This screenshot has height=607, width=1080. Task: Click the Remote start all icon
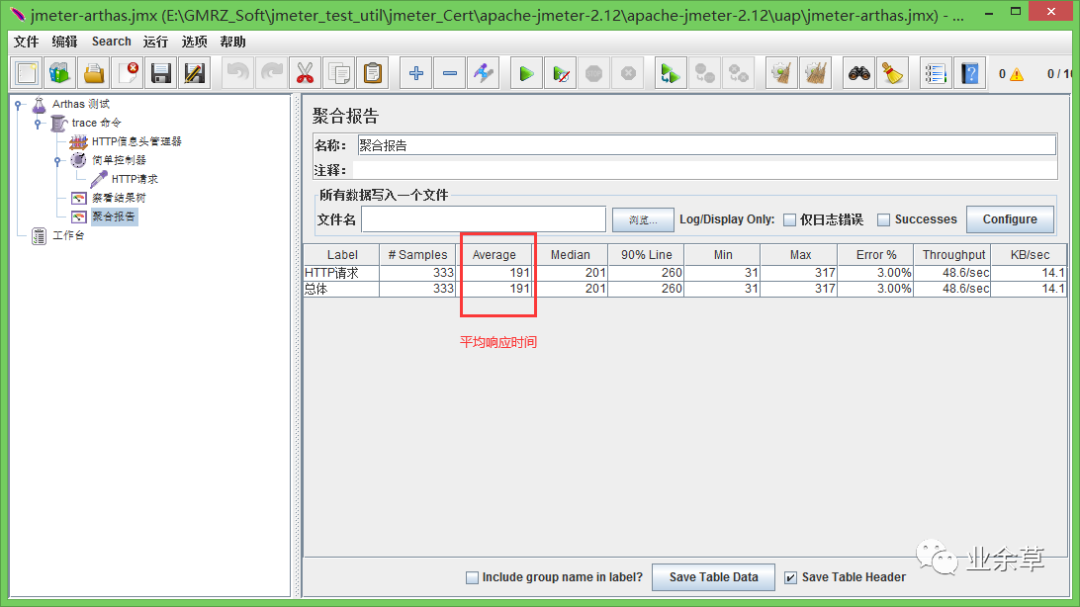(x=670, y=73)
